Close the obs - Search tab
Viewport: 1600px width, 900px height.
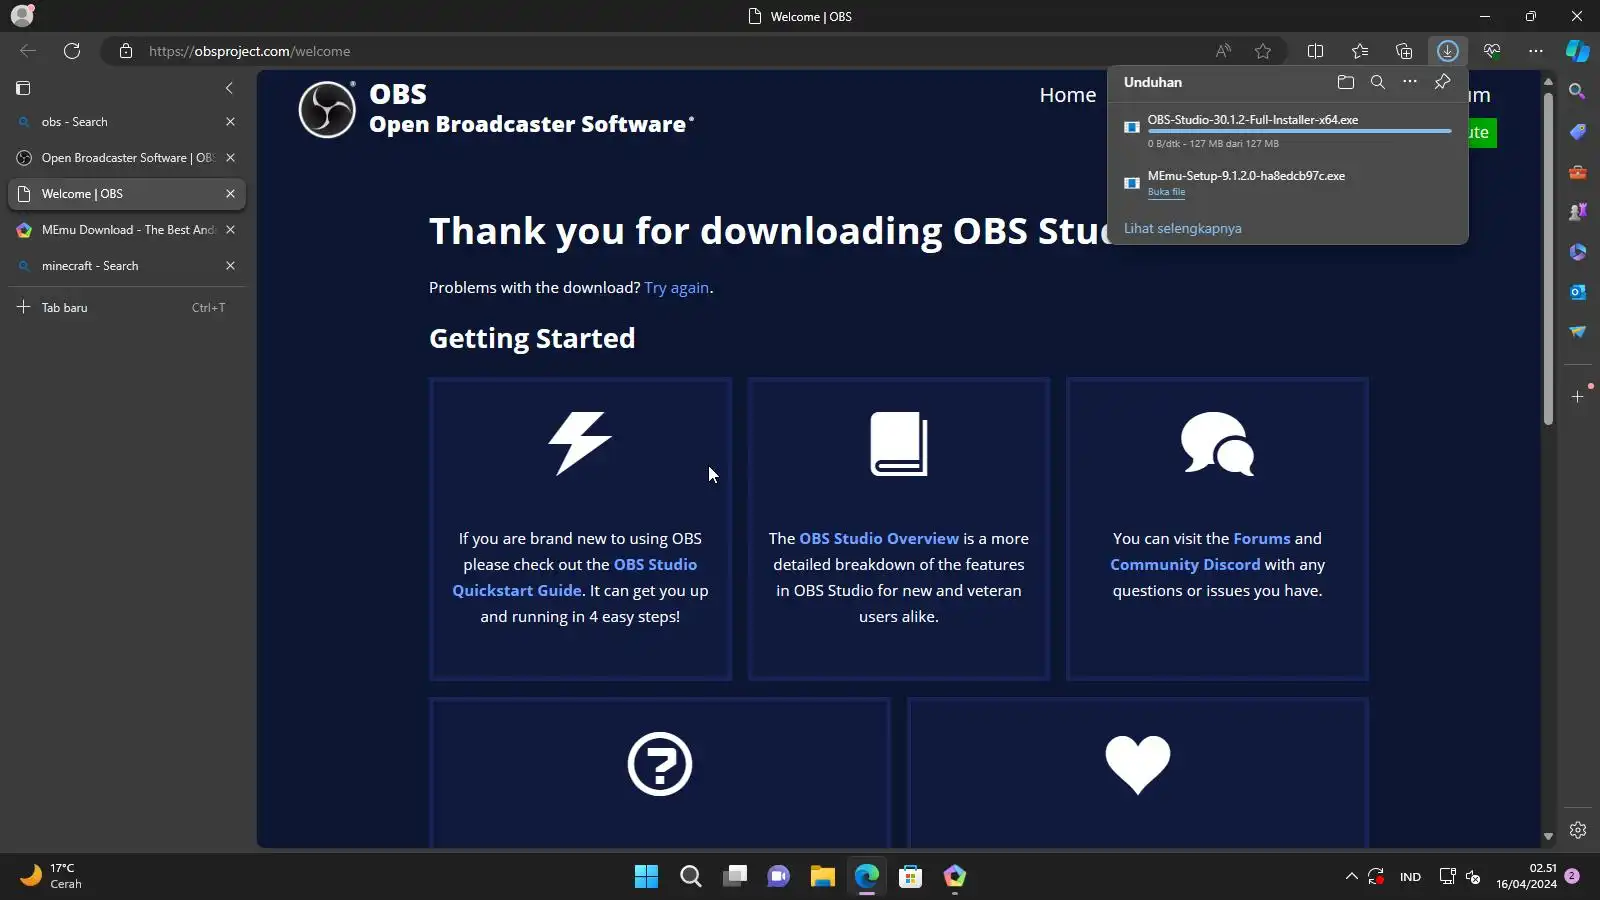click(x=230, y=122)
